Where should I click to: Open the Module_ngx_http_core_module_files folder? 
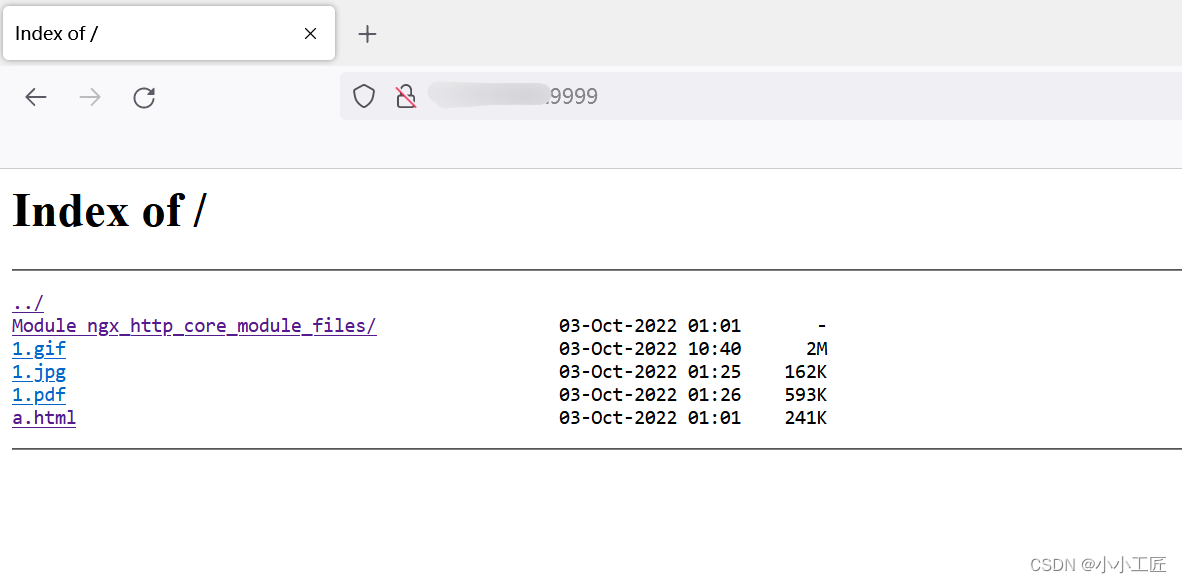pos(193,325)
